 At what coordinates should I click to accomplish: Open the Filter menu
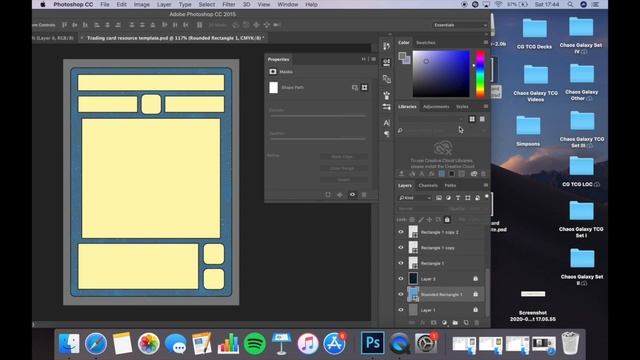[x=229, y=4]
